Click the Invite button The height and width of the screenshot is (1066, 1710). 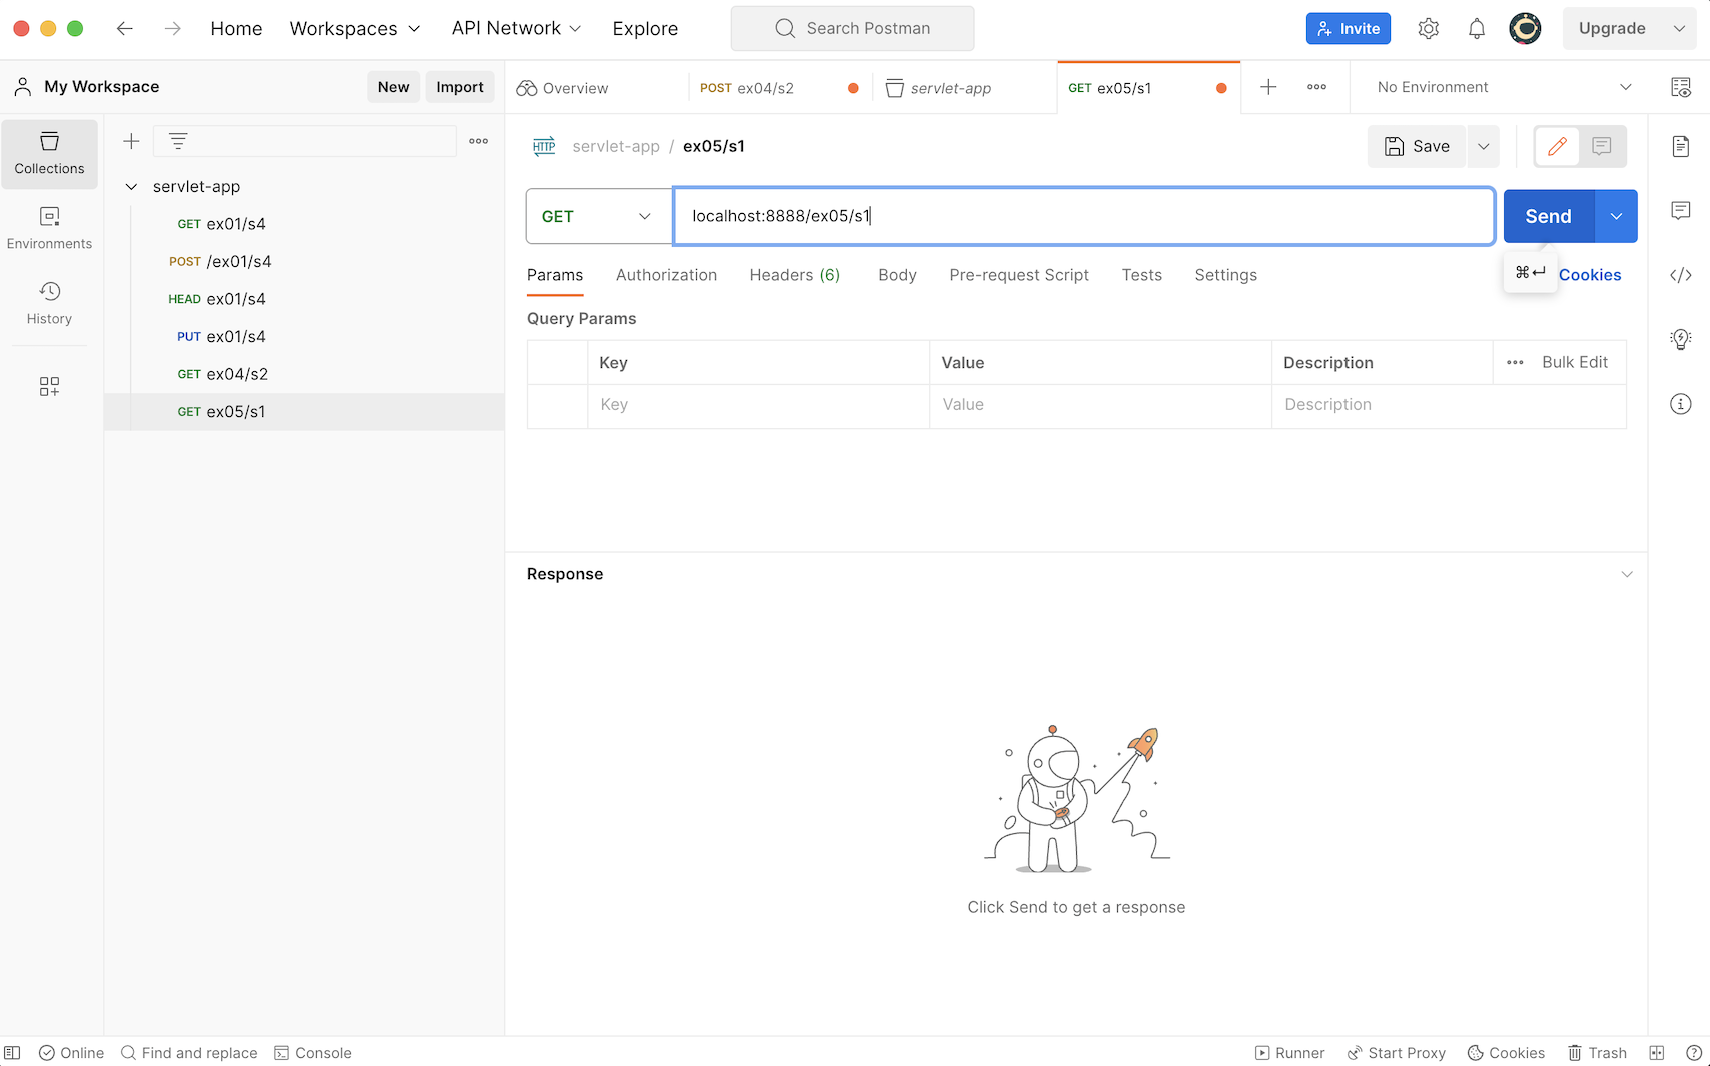click(1348, 29)
